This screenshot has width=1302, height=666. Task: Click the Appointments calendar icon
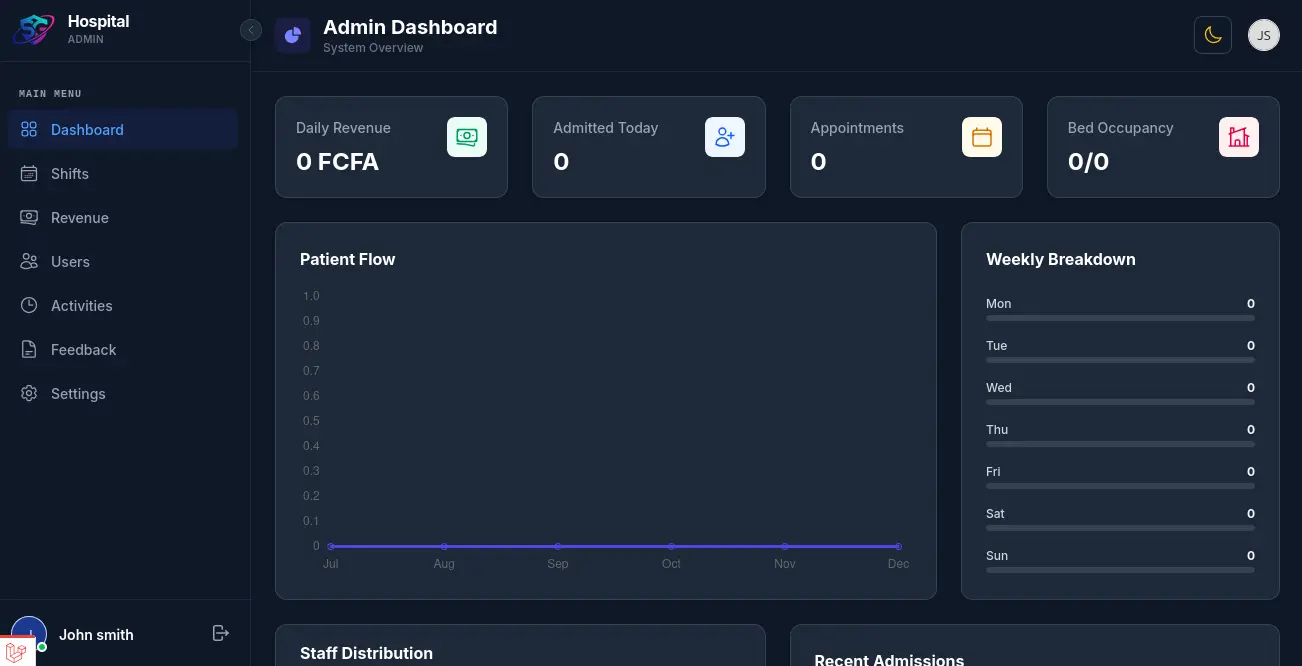click(981, 137)
